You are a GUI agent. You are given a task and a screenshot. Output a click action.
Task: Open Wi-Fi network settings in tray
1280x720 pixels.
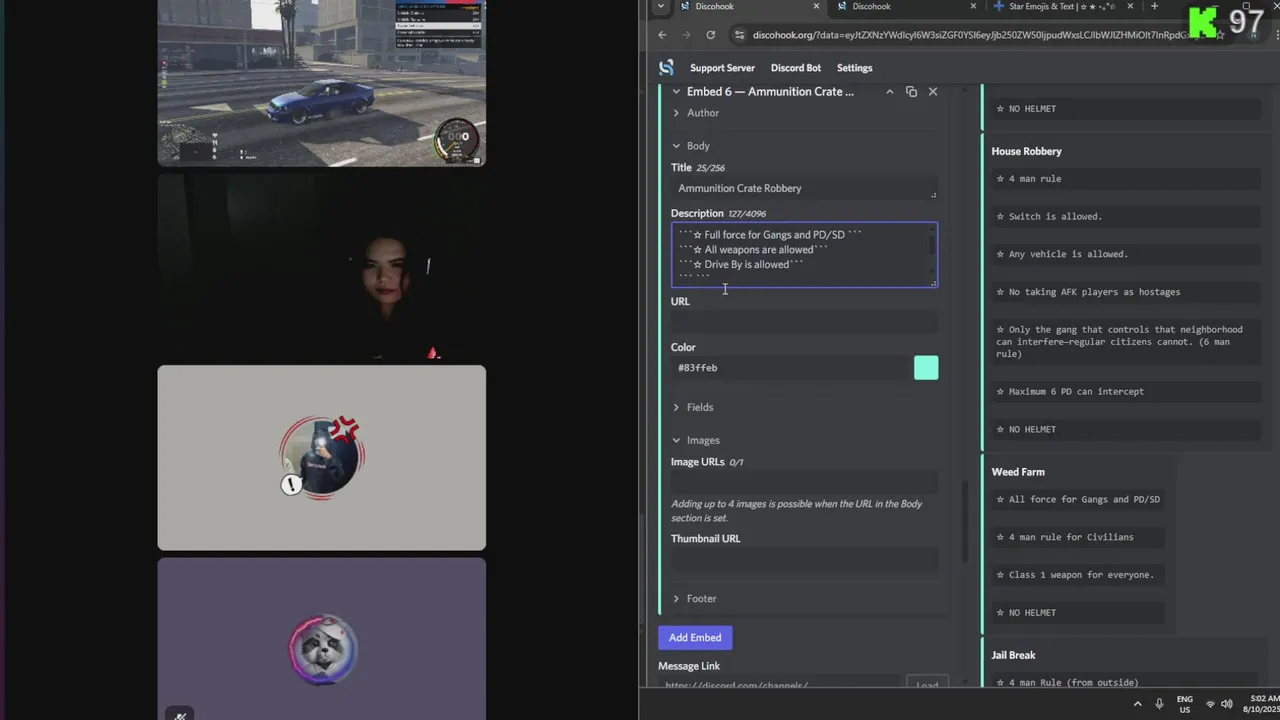tap(1211, 704)
